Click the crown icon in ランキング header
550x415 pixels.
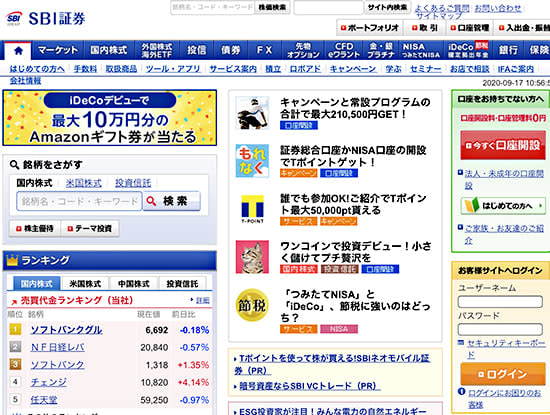[12, 260]
